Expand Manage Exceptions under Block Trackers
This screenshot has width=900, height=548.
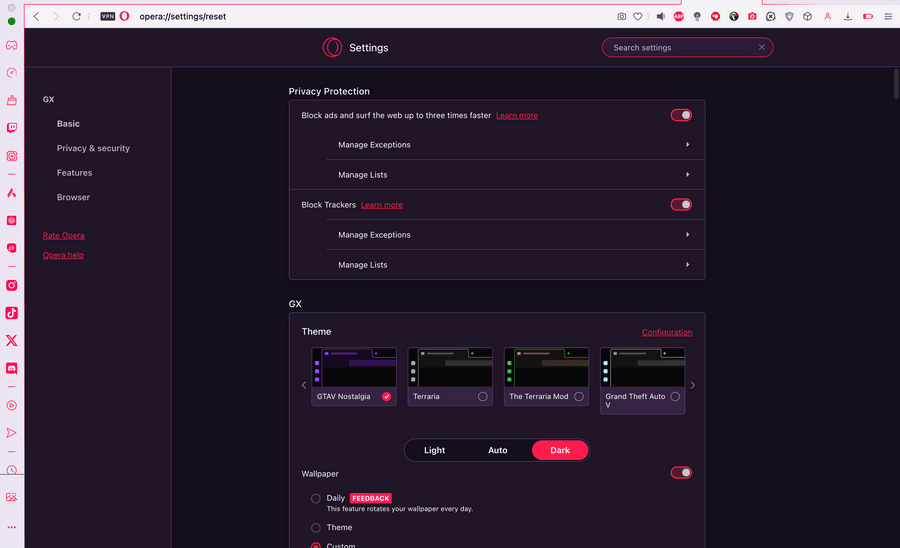(515, 235)
